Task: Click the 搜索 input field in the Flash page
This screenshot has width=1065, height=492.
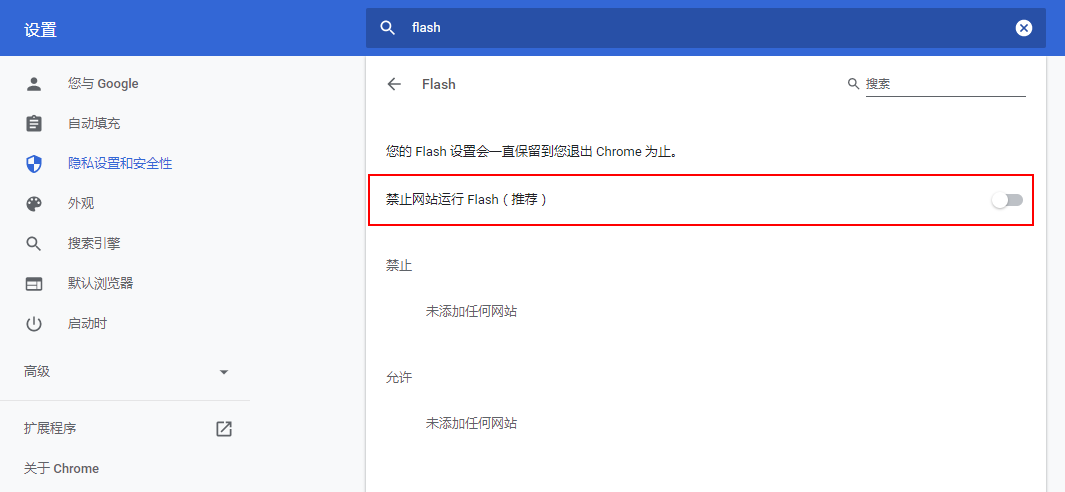Action: 945,84
